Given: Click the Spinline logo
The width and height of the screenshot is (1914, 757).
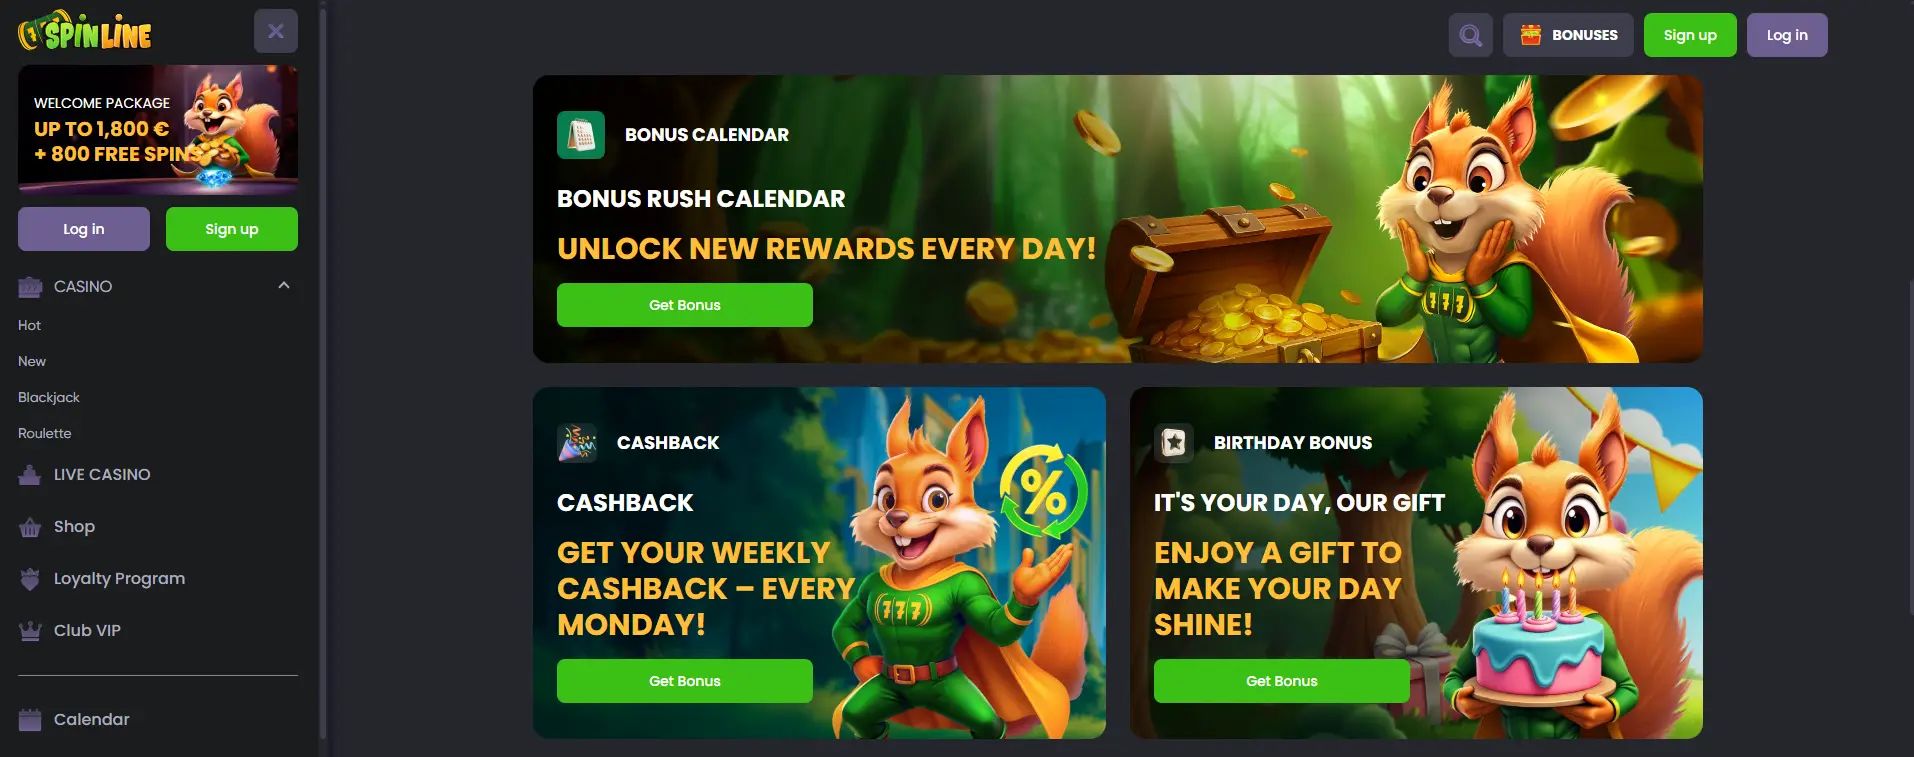Looking at the screenshot, I should pyautogui.click(x=85, y=31).
